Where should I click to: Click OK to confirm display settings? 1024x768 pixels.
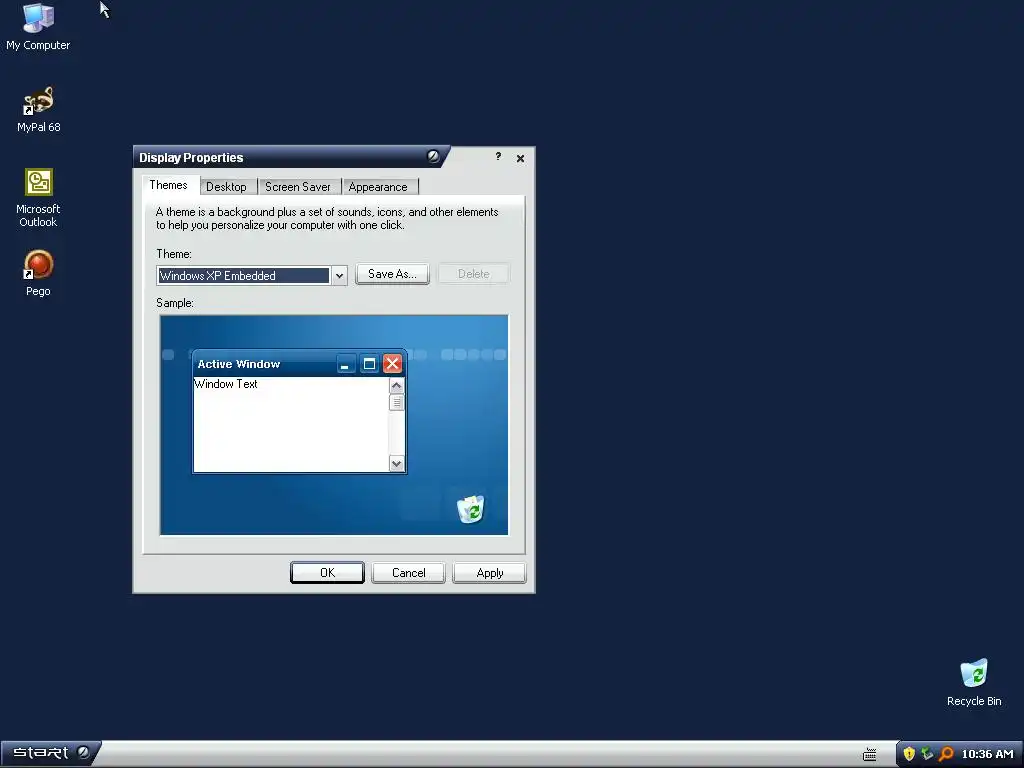click(327, 573)
